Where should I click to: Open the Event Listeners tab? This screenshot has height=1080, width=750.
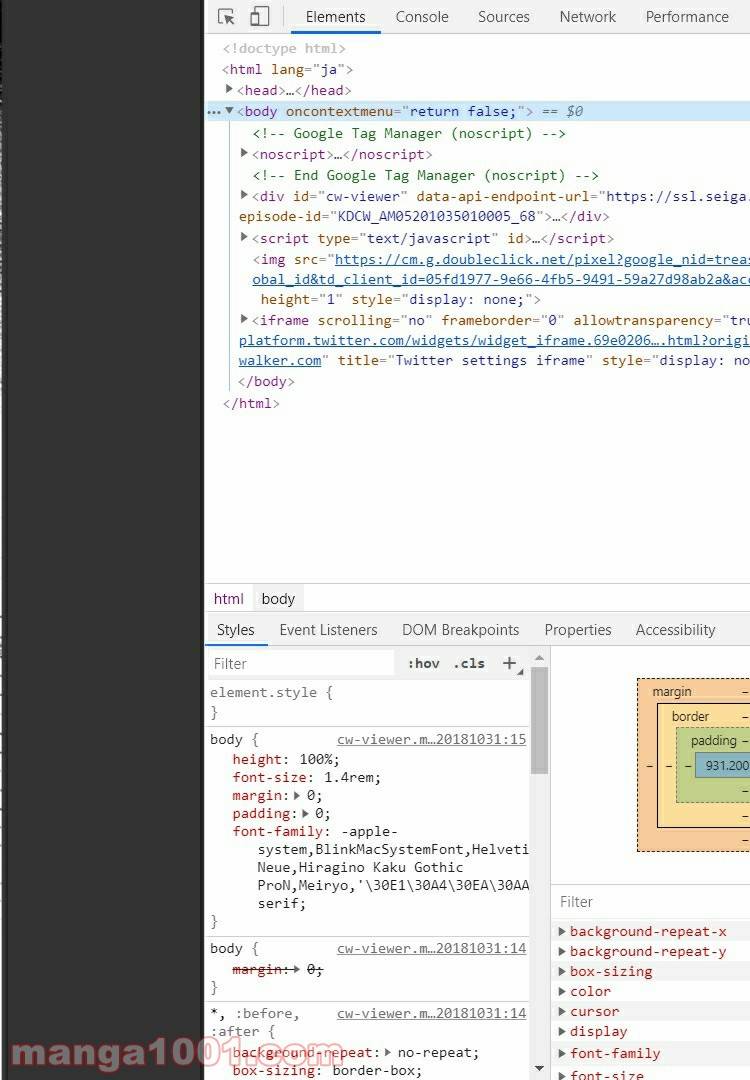(328, 630)
